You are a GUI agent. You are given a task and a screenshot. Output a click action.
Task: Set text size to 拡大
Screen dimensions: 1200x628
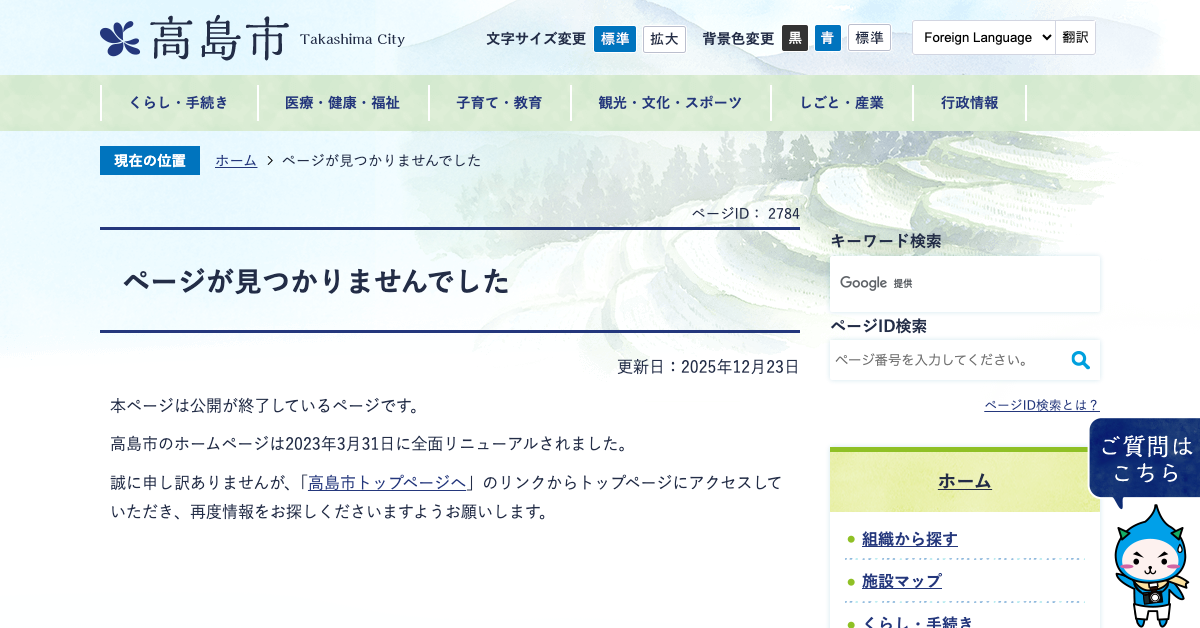[664, 38]
